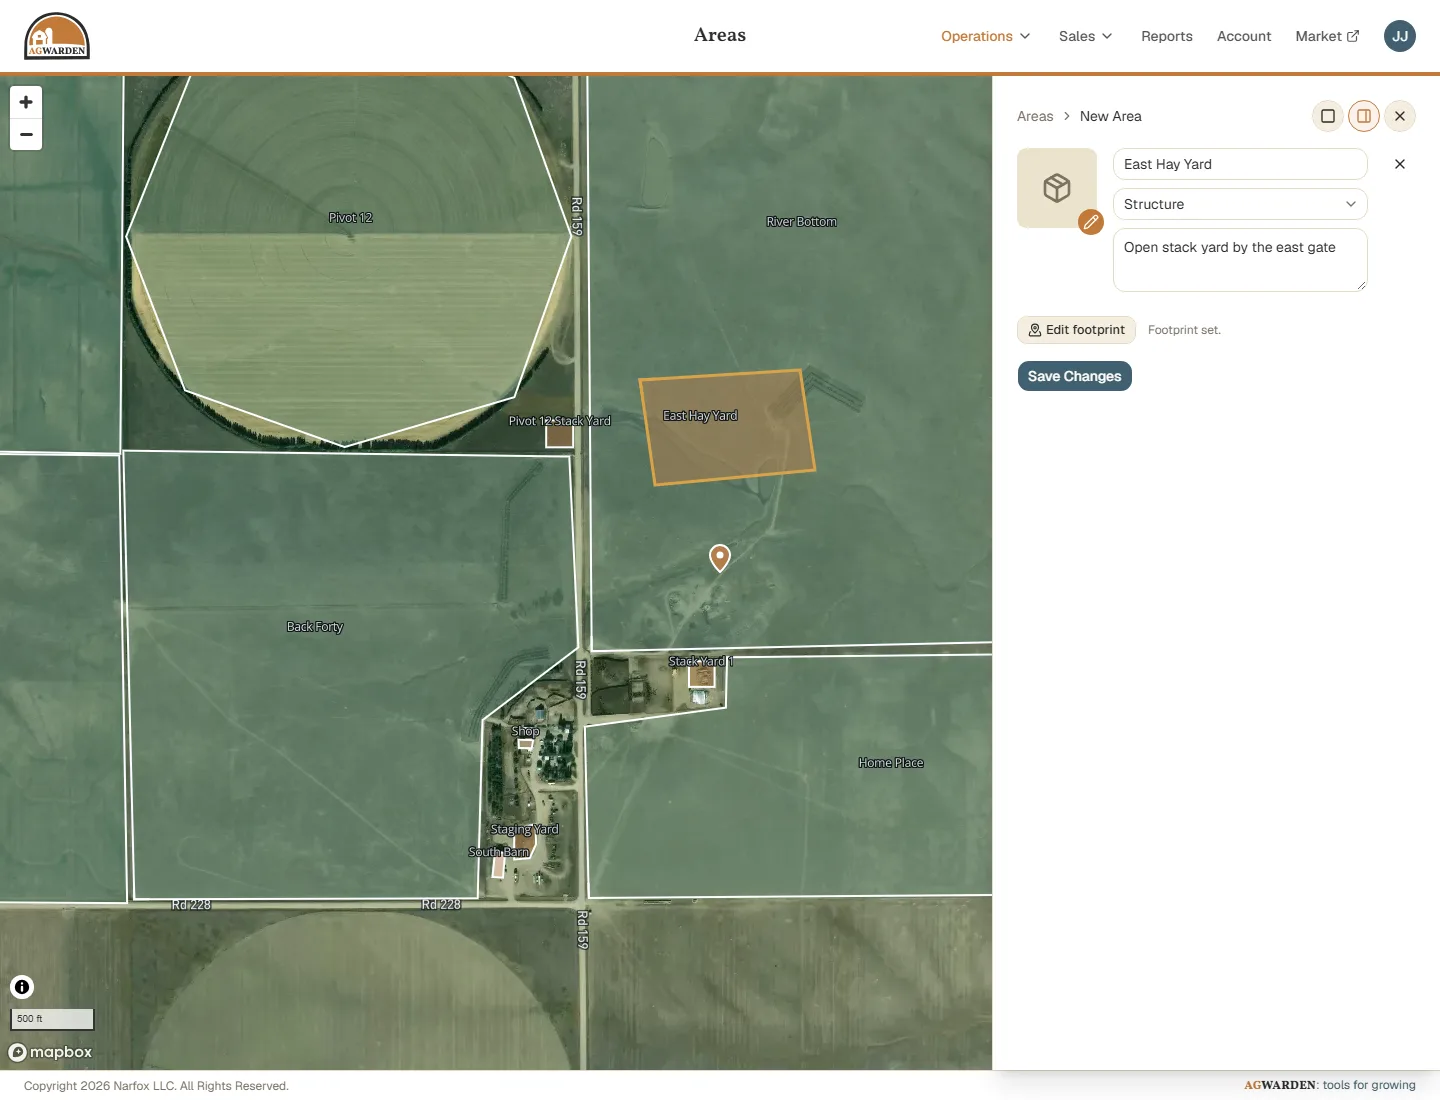This screenshot has height=1100, width=1440.
Task: Navigate to Areas breadcrumb
Action: pos(1035,116)
